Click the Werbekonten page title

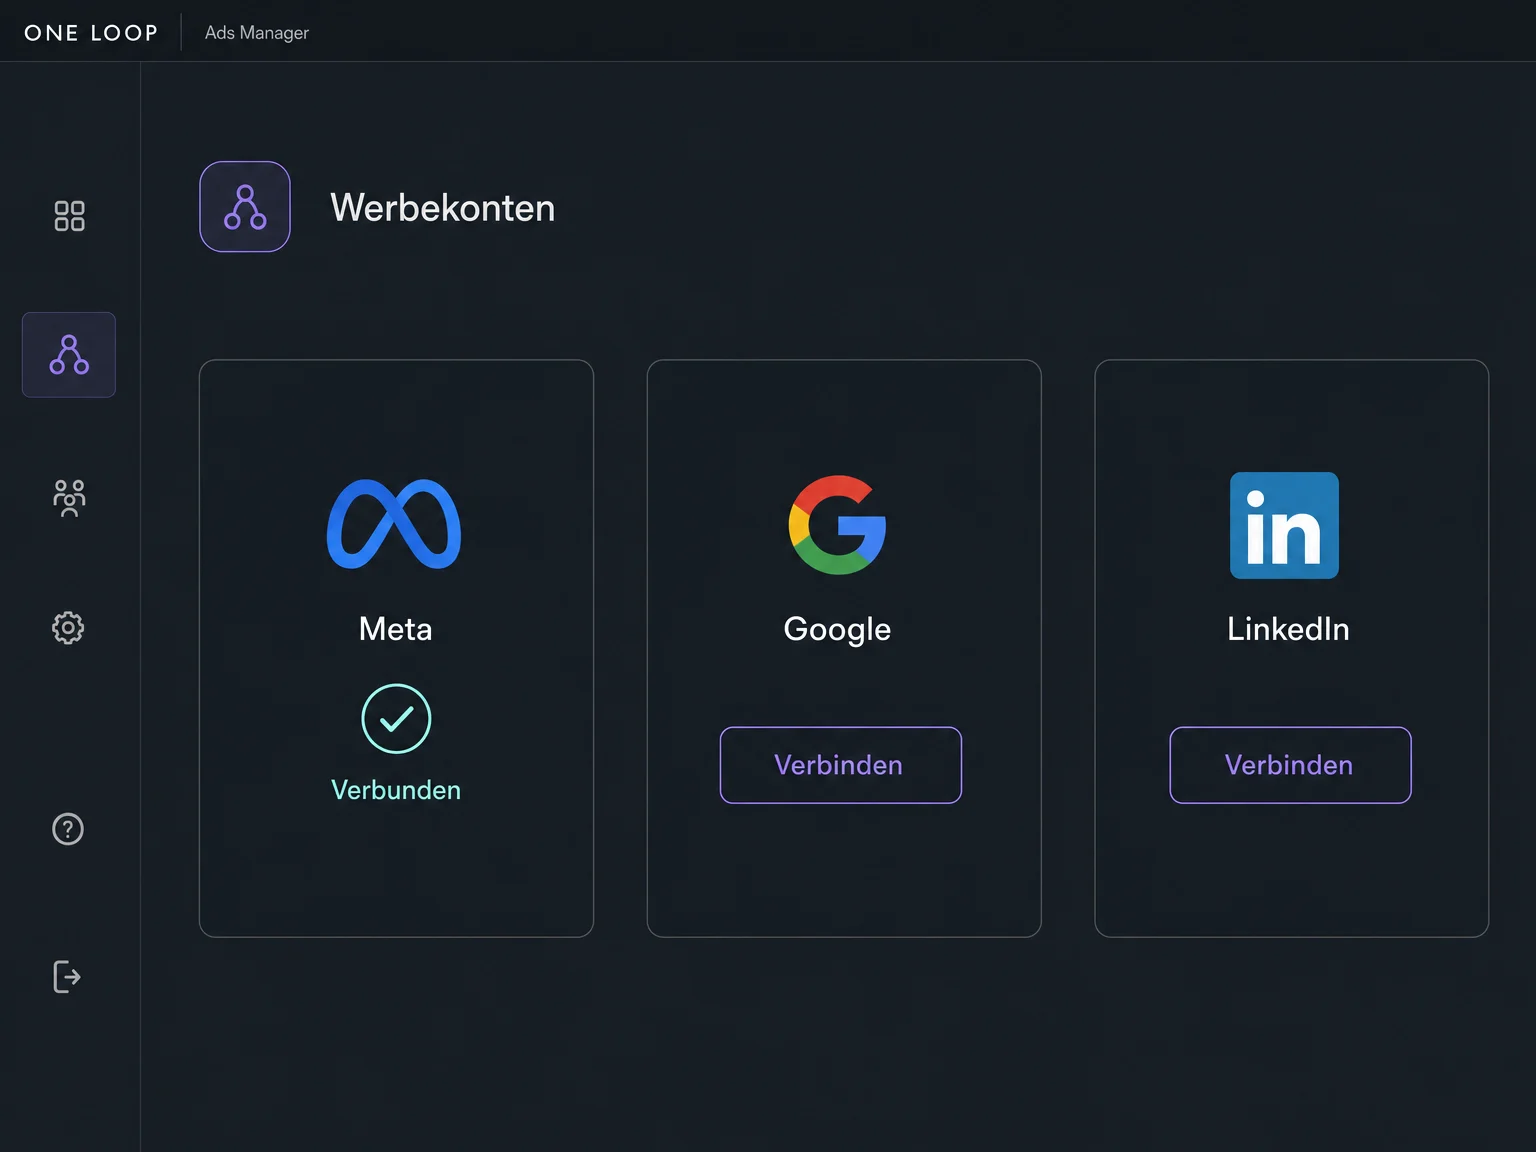pos(443,208)
